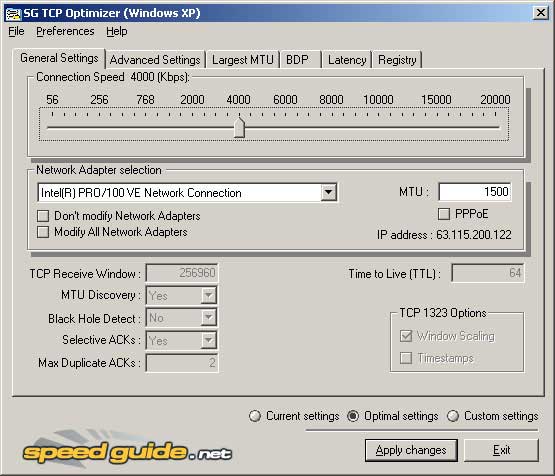Open the MTU Discovery dropdown
Image resolution: width=555 pixels, height=476 pixels.
point(208,295)
